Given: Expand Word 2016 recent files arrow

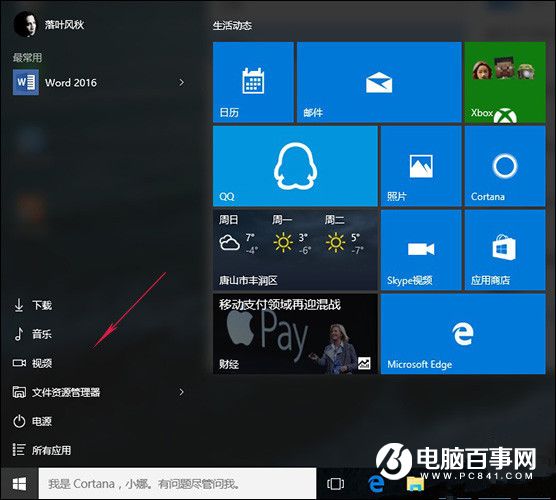Looking at the screenshot, I should pyautogui.click(x=181, y=82).
